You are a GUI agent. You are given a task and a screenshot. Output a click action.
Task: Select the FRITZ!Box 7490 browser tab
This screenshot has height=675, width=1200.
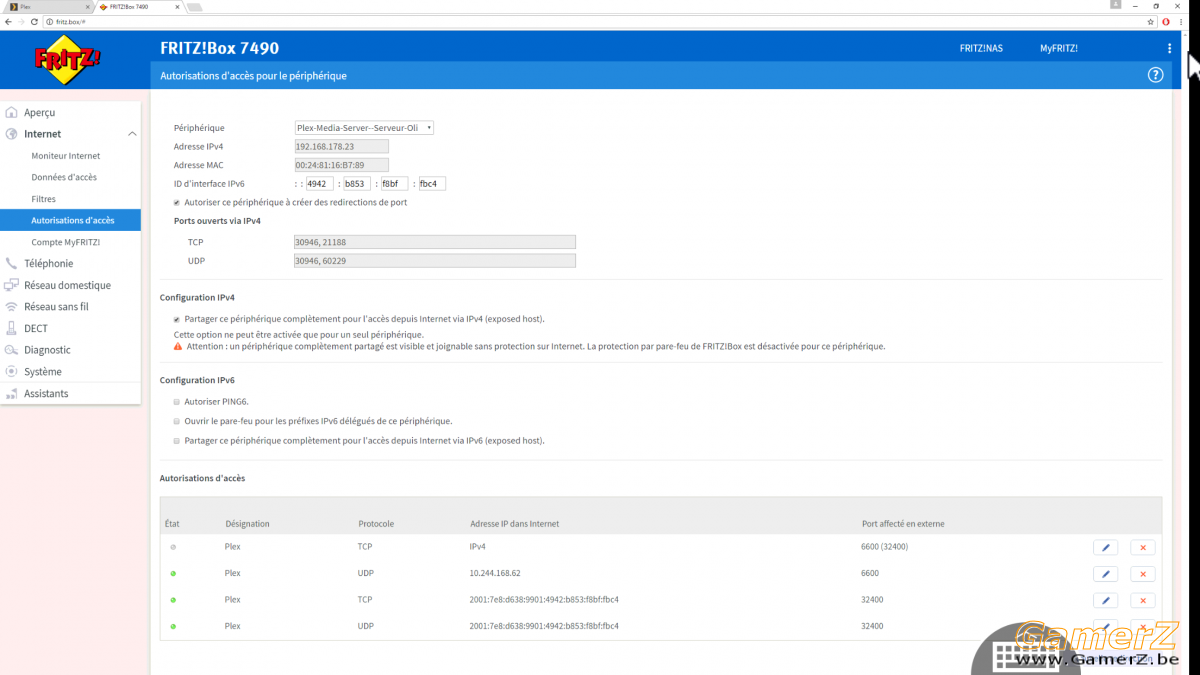click(x=138, y=7)
